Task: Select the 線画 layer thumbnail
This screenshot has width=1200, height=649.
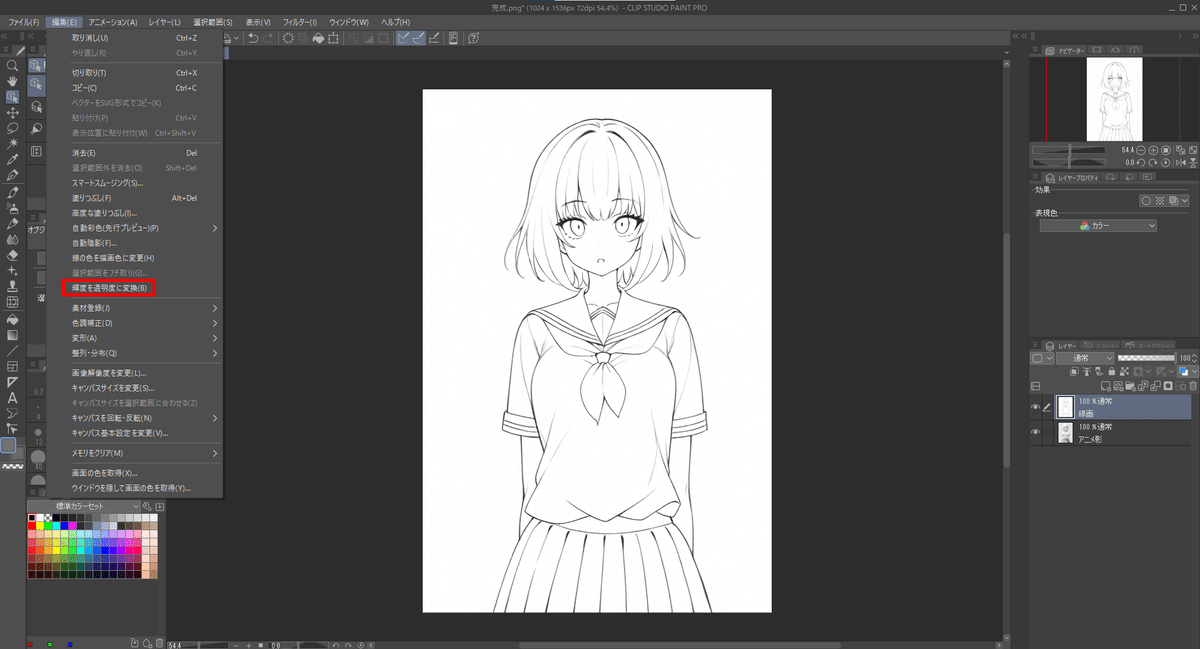Action: click(1066, 407)
